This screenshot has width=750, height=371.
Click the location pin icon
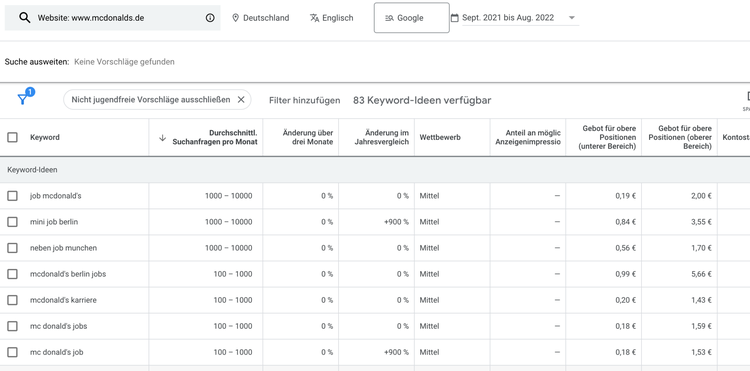point(235,18)
